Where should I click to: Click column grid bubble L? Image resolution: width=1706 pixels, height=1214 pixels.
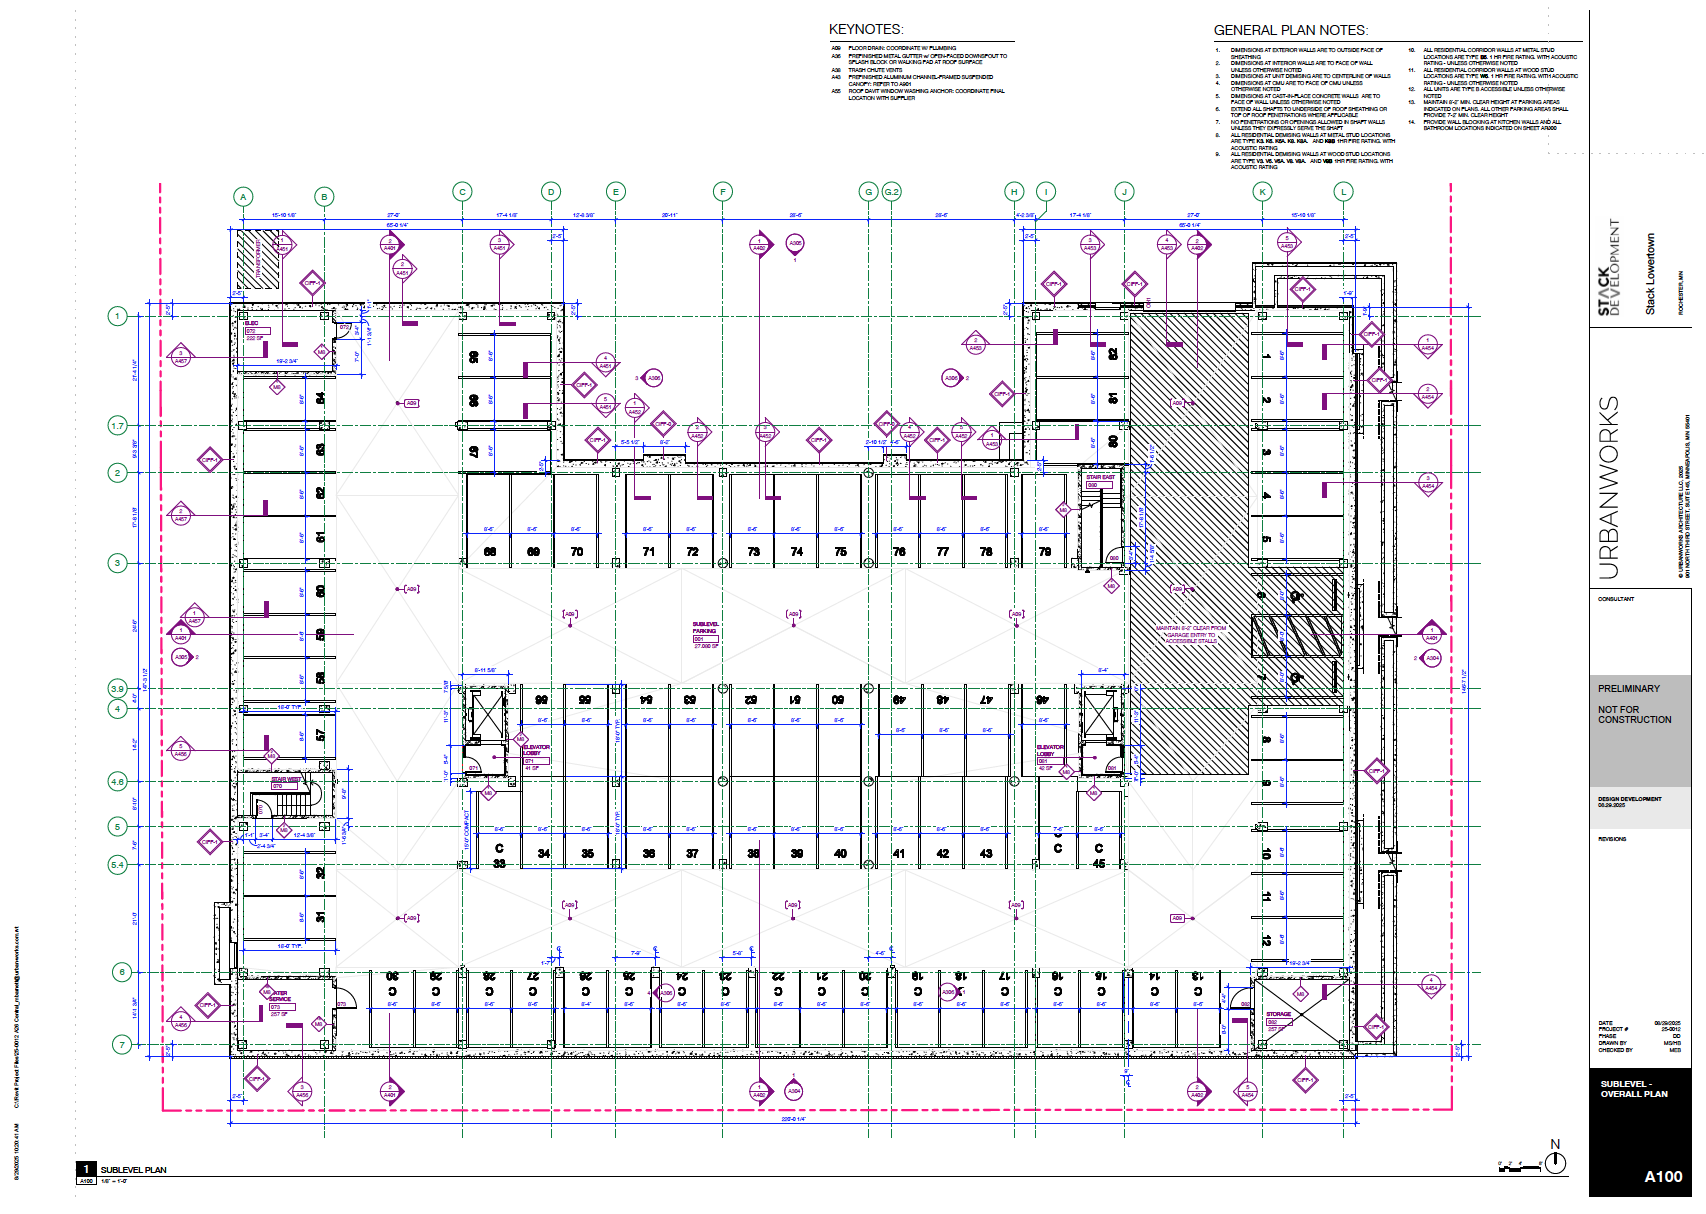[1343, 192]
